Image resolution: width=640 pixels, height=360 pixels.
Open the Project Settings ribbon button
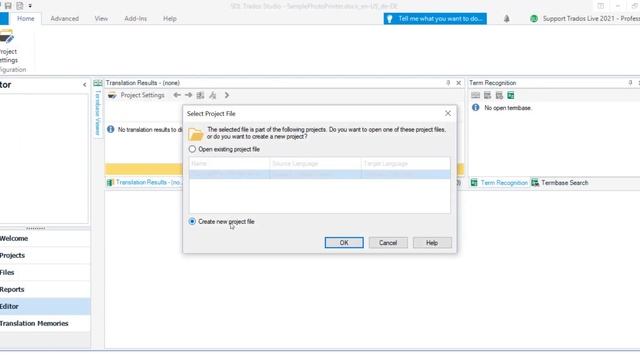(x=8, y=47)
